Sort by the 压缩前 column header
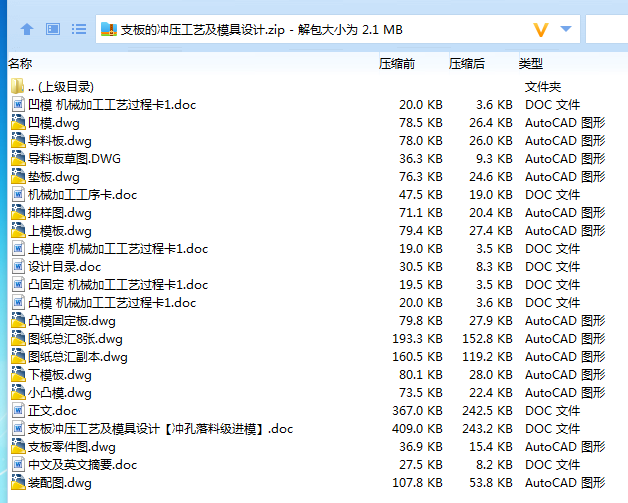This screenshot has height=503, width=628. tap(397, 63)
